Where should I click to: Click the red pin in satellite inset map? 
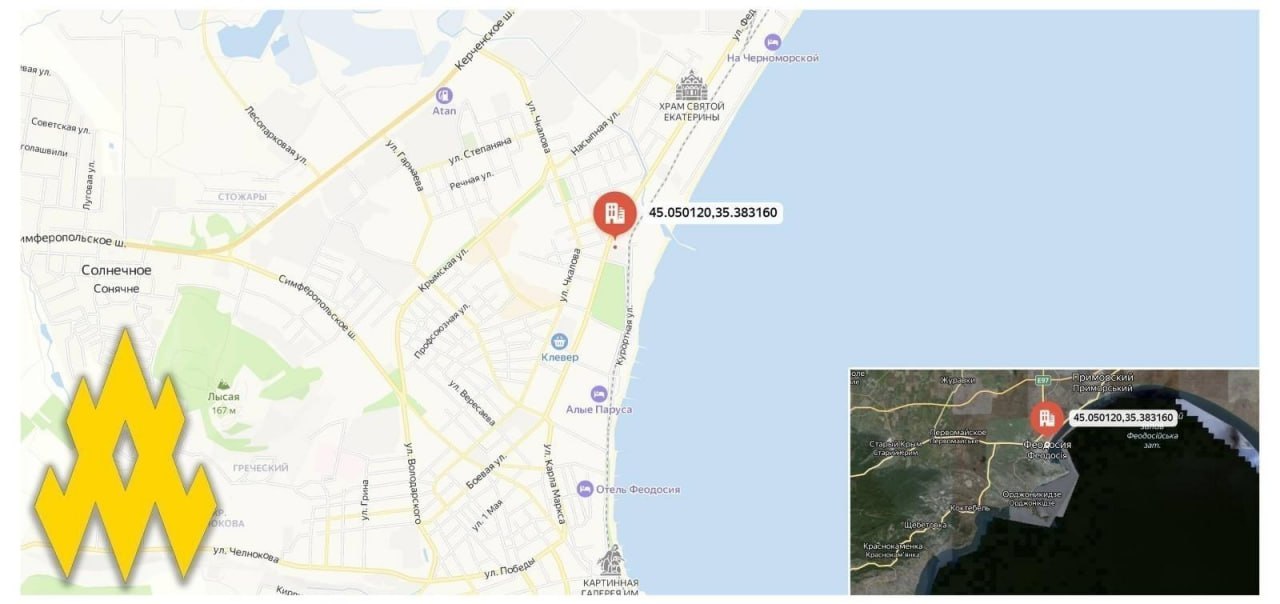1047,420
